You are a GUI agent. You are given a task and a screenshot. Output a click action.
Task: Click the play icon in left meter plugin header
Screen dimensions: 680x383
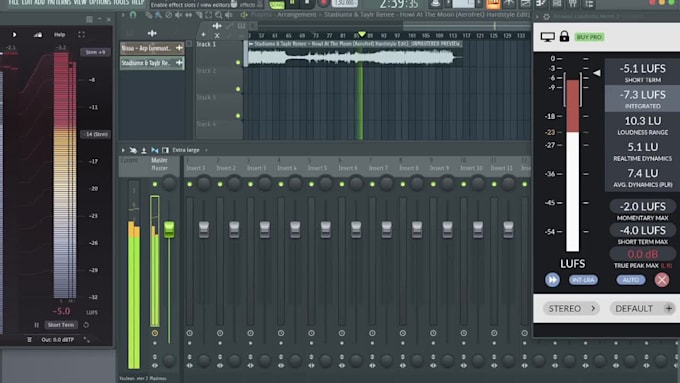pos(14,35)
